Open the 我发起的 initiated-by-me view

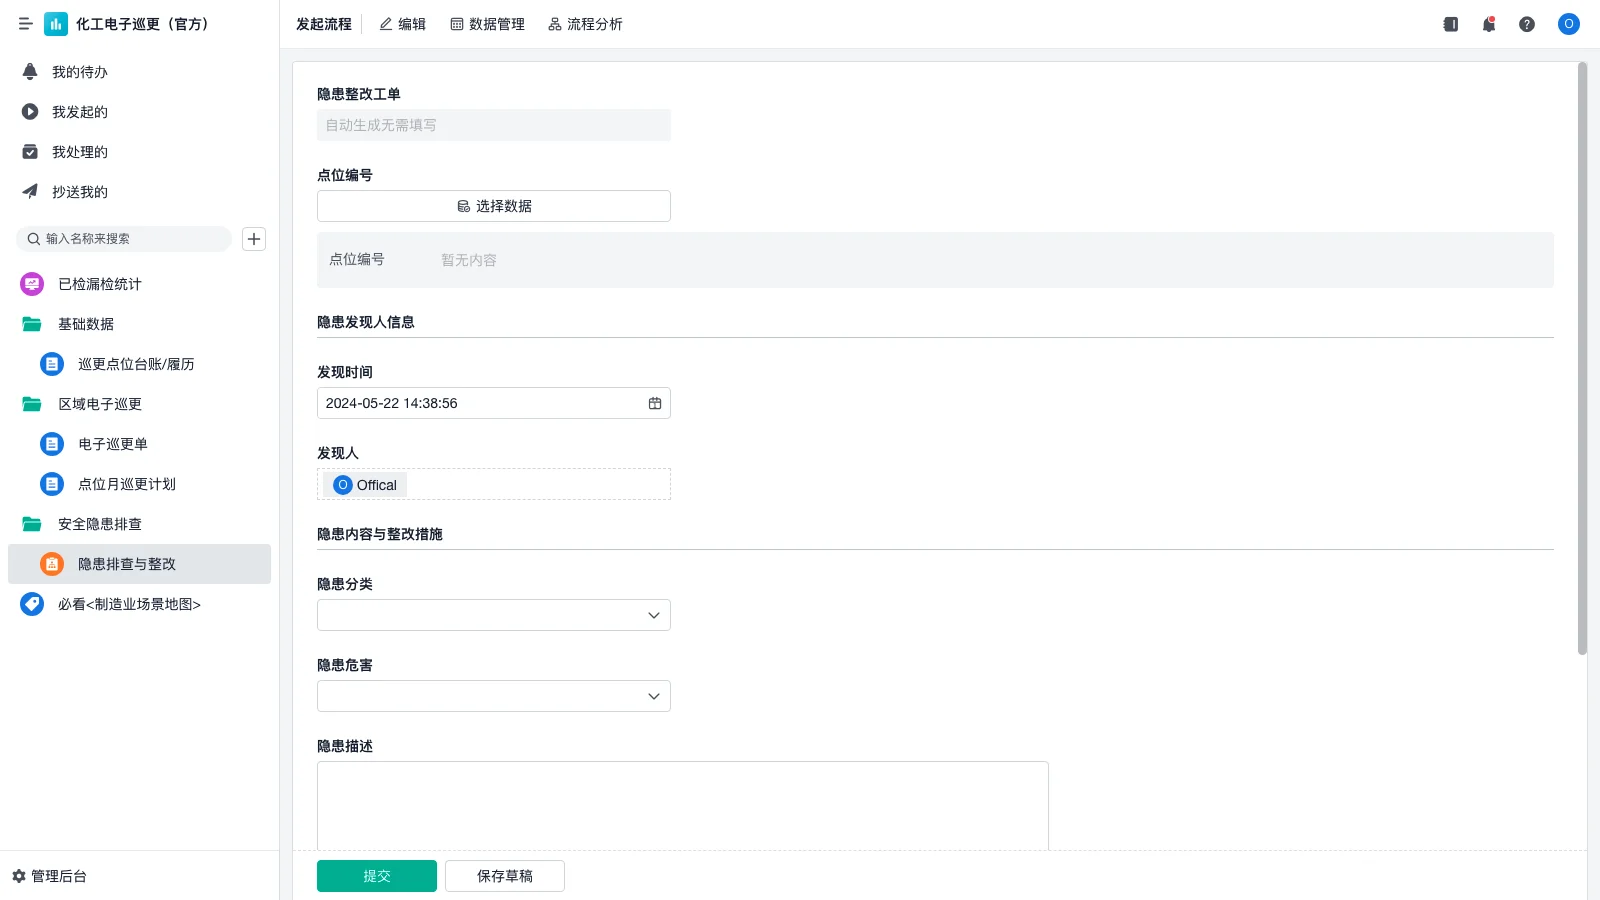click(79, 111)
